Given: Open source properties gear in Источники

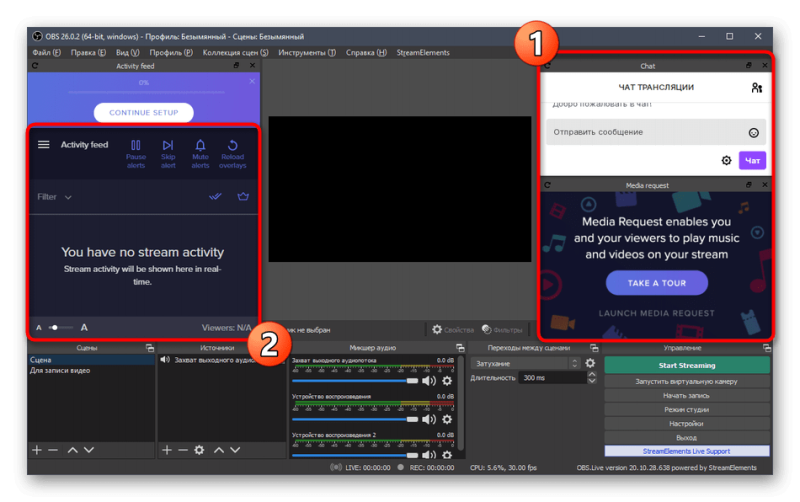Looking at the screenshot, I should [x=199, y=450].
